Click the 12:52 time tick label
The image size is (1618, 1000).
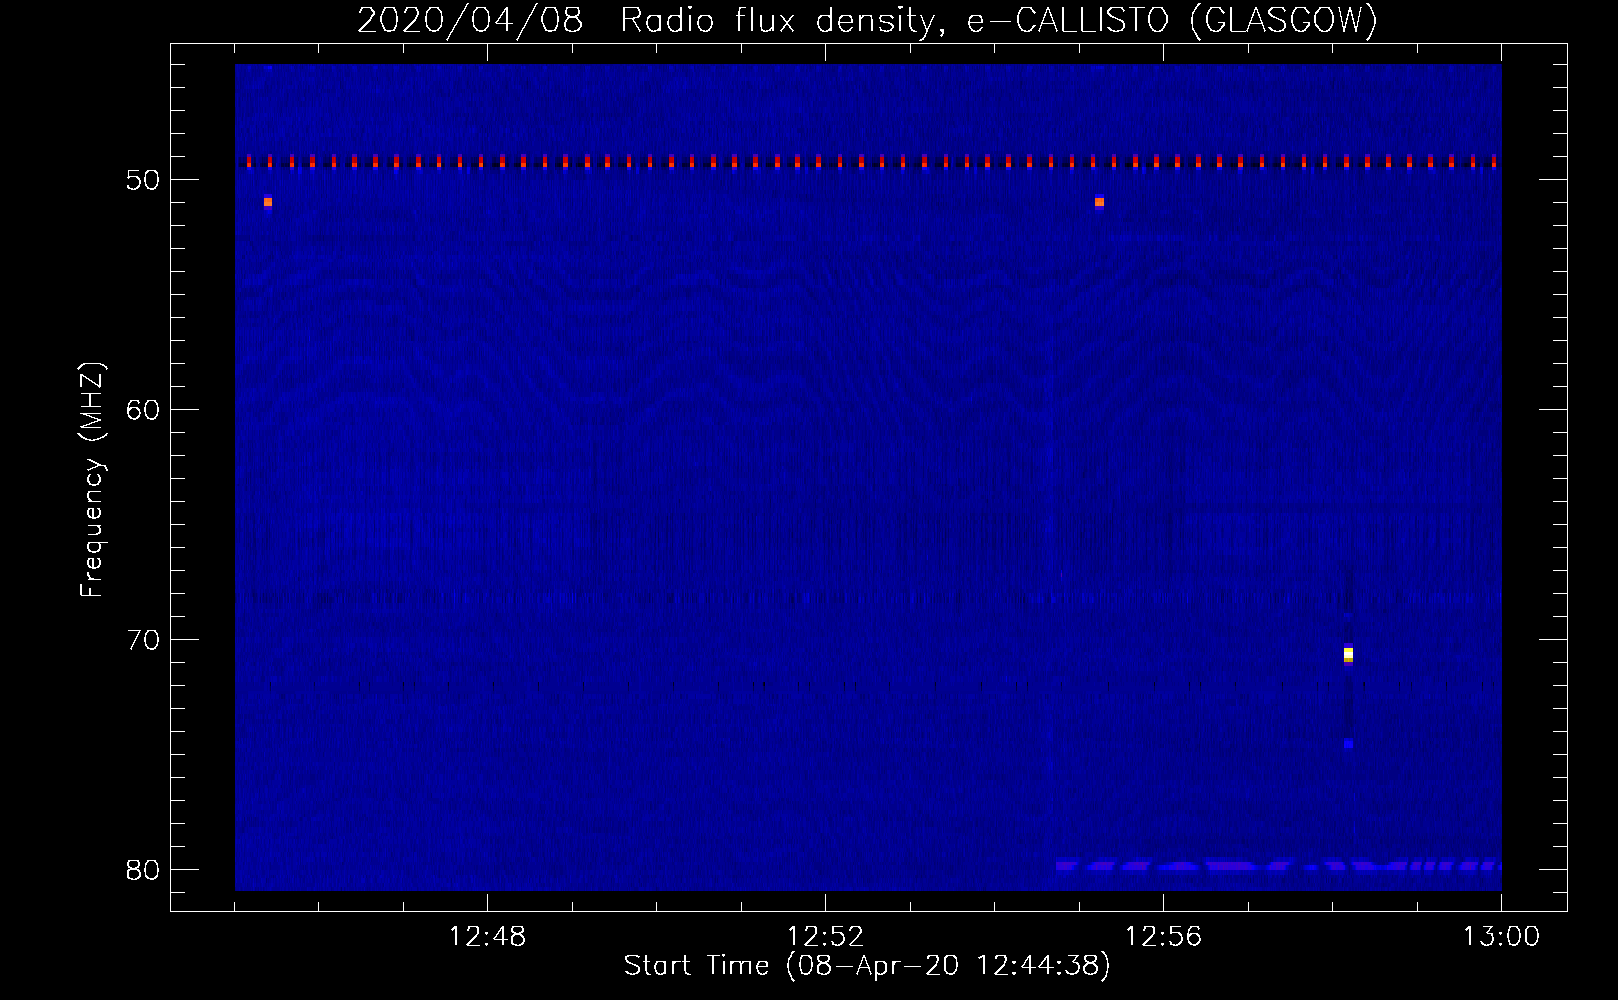point(825,937)
